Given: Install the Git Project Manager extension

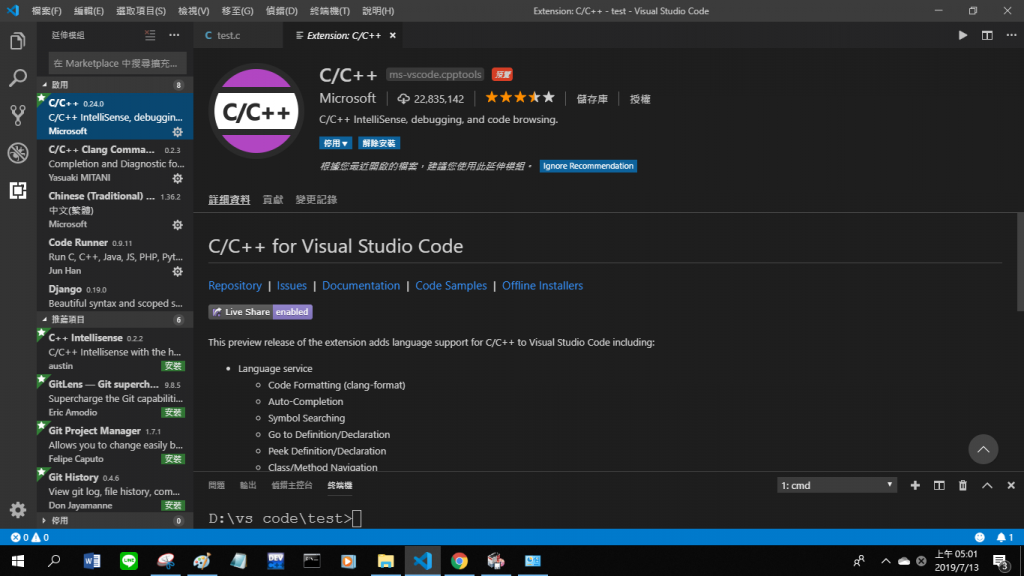Looking at the screenshot, I should click(x=173, y=459).
